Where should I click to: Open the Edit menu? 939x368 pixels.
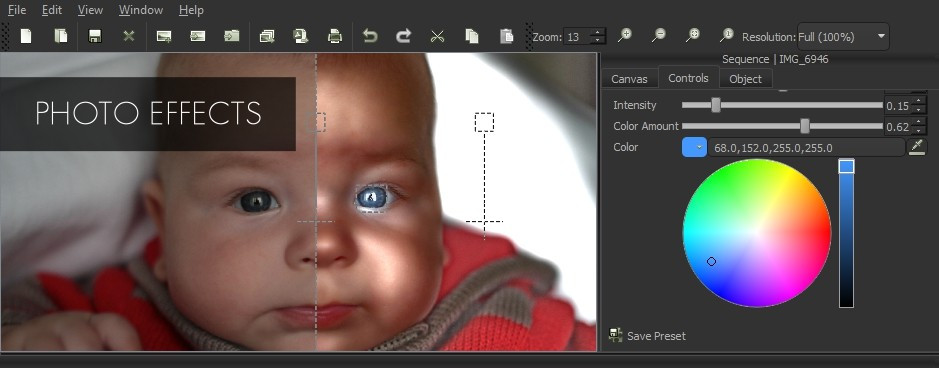tap(52, 10)
